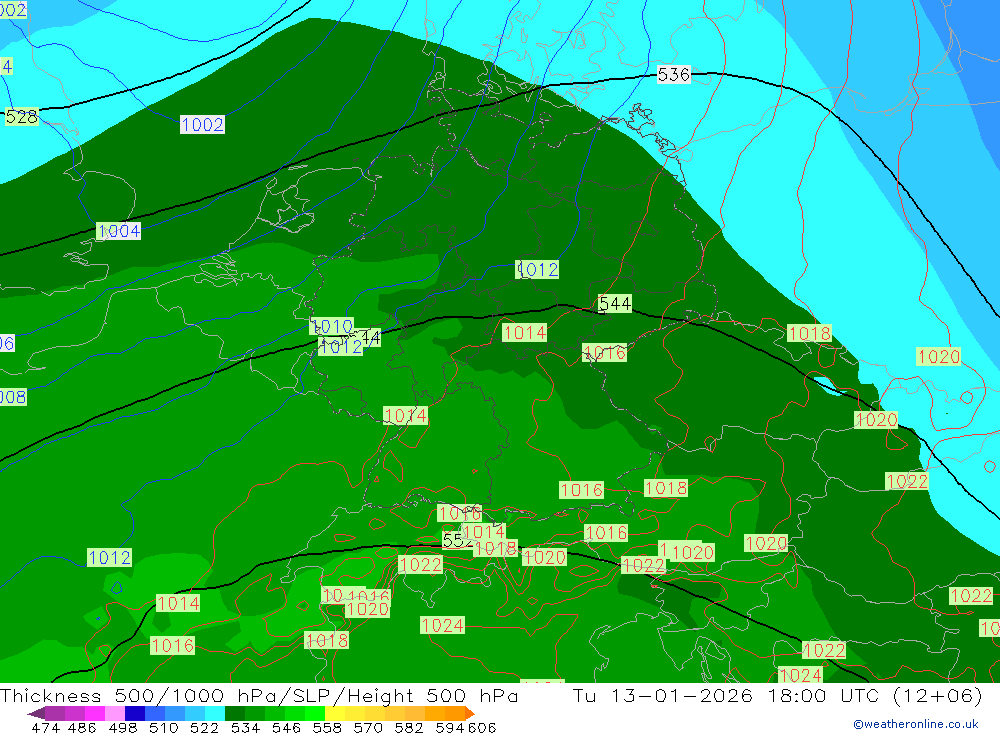Select the cyan swatch in the colour scale
The image size is (1000, 733).
pos(215,713)
